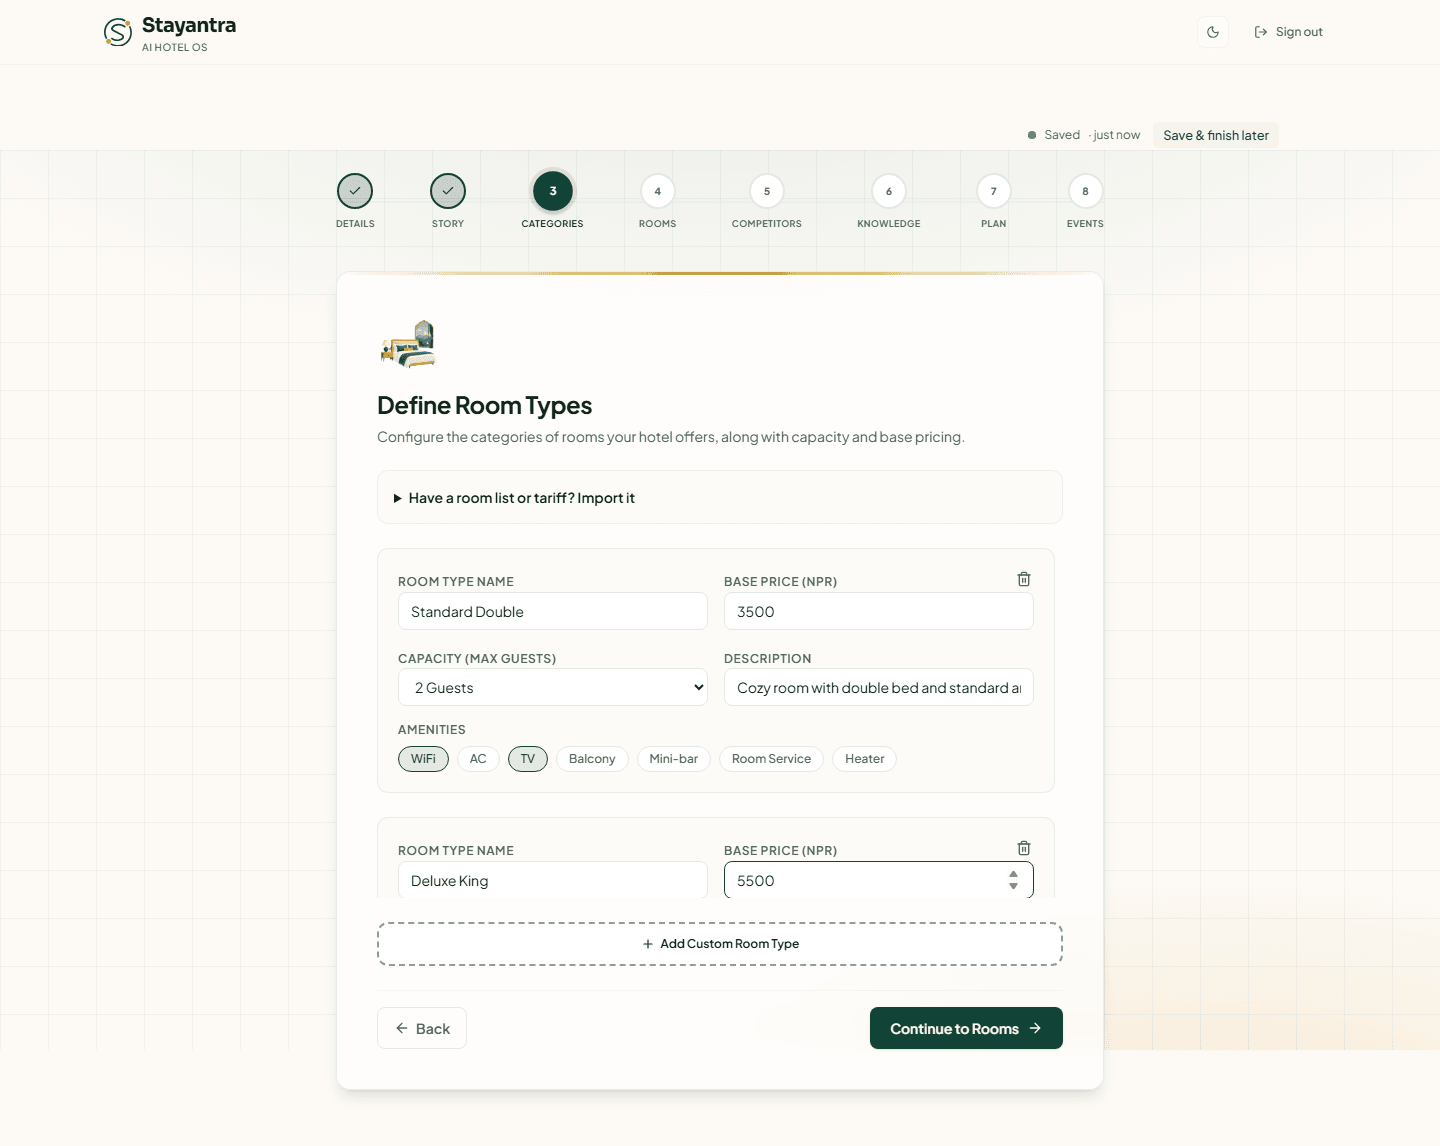Click the Back button
Screen dimensions: 1440x1146
click(x=422, y=1028)
